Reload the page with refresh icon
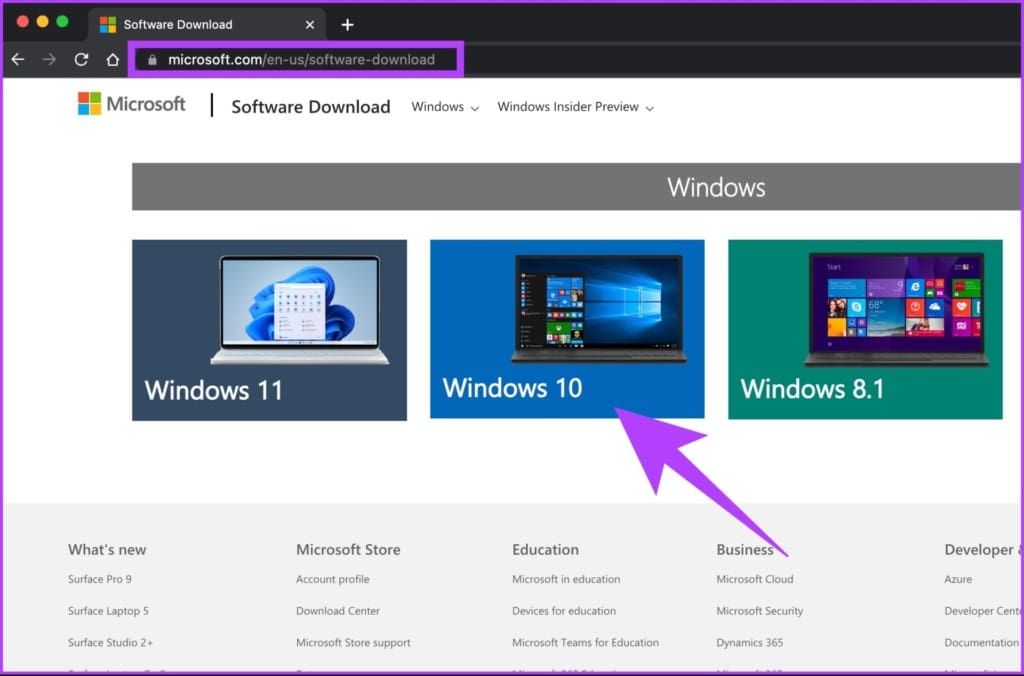This screenshot has width=1024, height=676. 81,59
